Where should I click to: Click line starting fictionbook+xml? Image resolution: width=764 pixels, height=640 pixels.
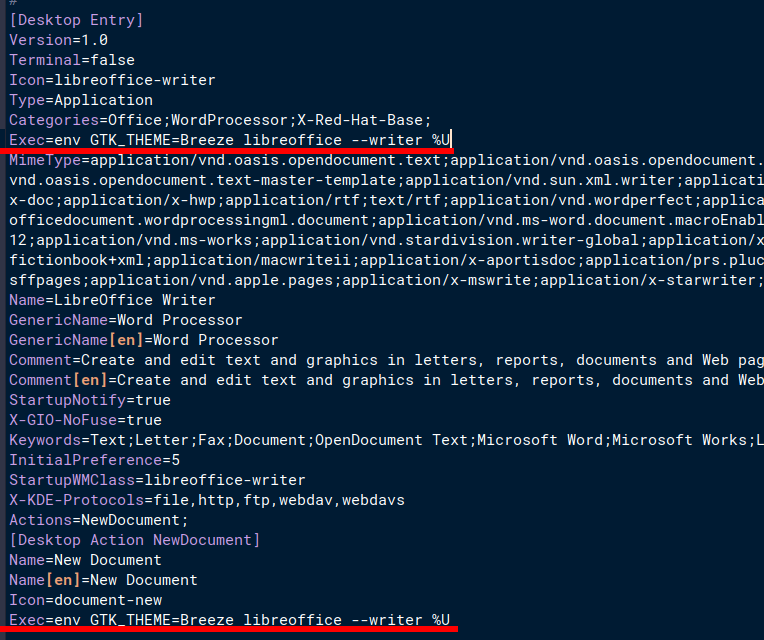(x=386, y=260)
